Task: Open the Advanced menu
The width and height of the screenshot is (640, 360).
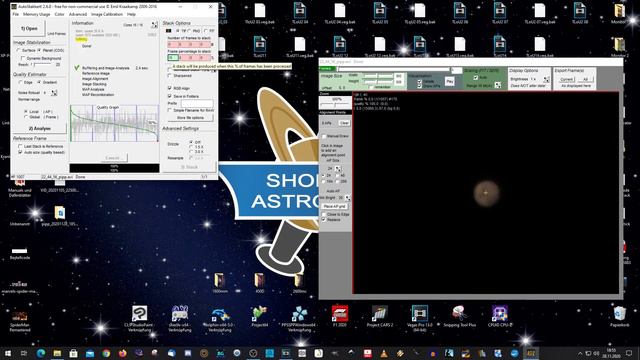Action: point(78,14)
